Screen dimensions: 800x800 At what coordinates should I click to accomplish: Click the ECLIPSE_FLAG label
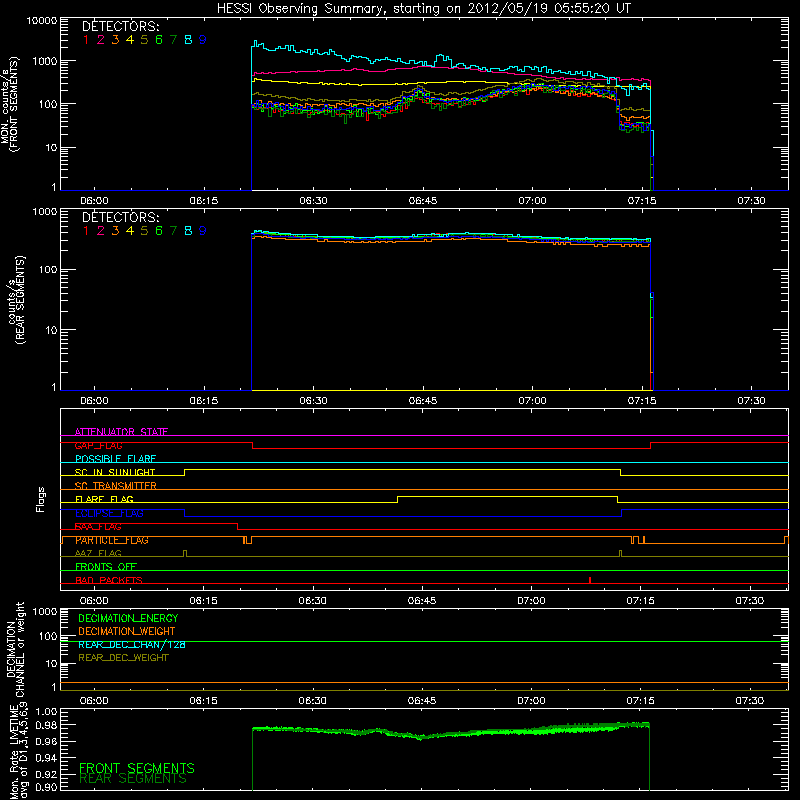click(109, 513)
